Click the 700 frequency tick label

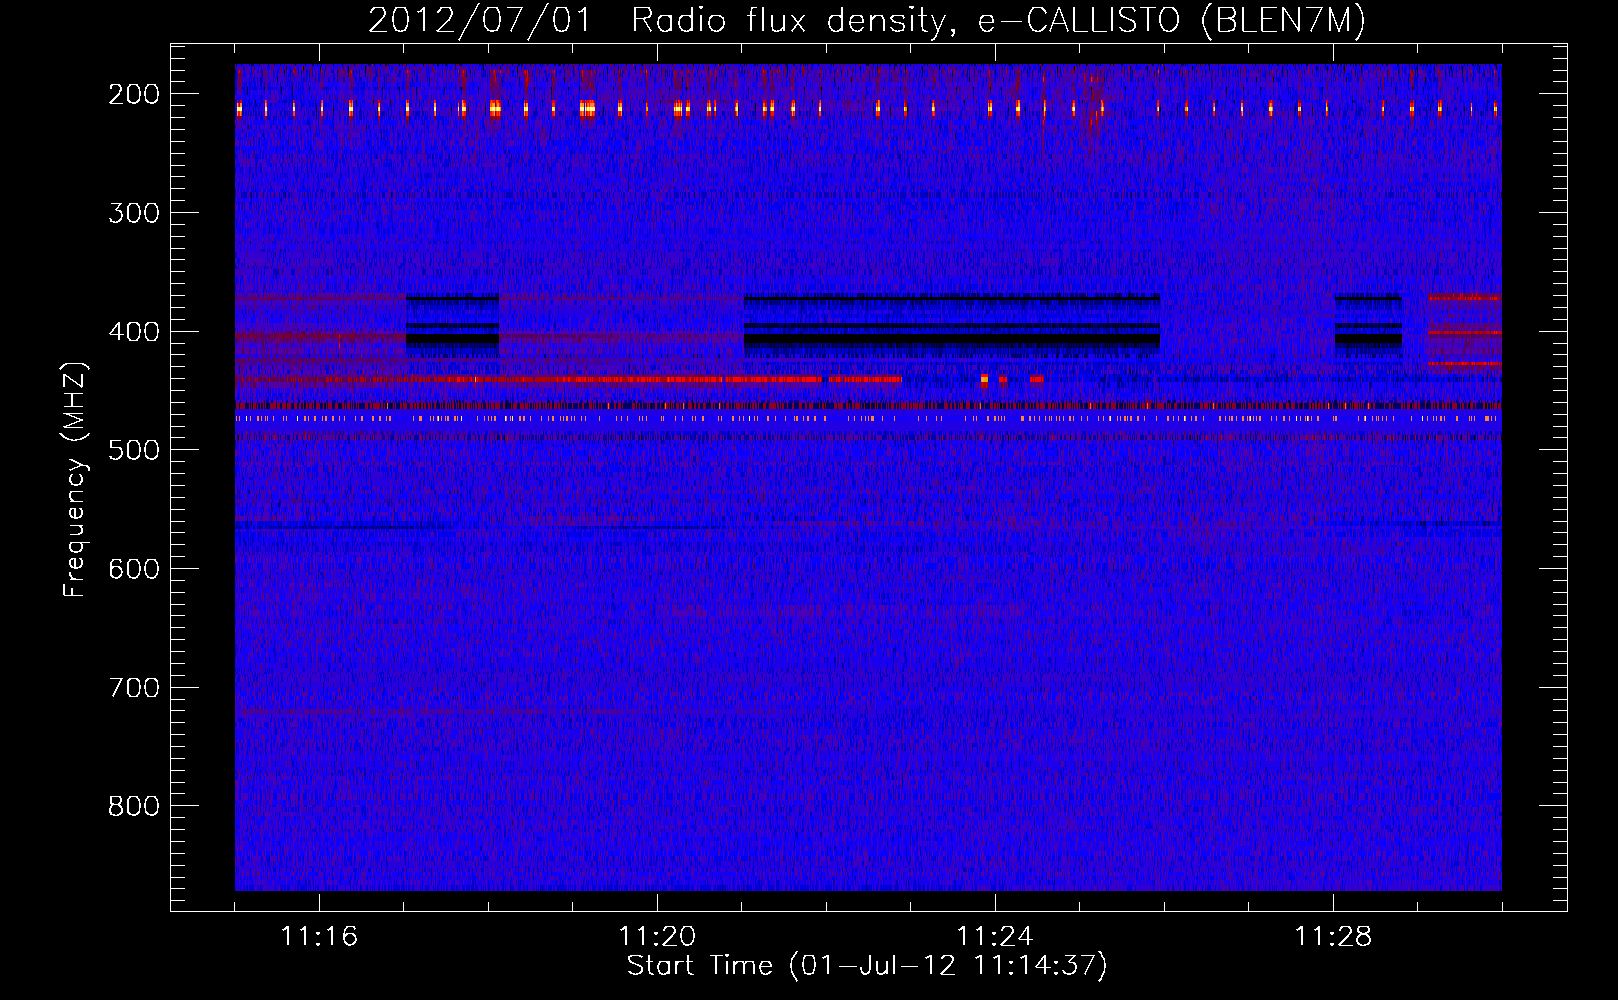pyautogui.click(x=133, y=688)
